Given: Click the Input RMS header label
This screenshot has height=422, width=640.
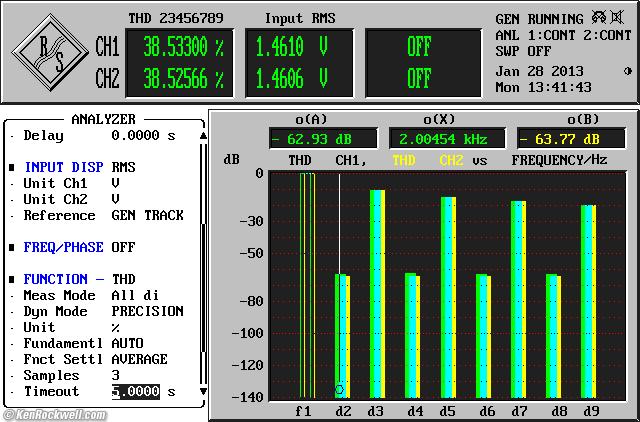Looking at the screenshot, I should point(300,18).
